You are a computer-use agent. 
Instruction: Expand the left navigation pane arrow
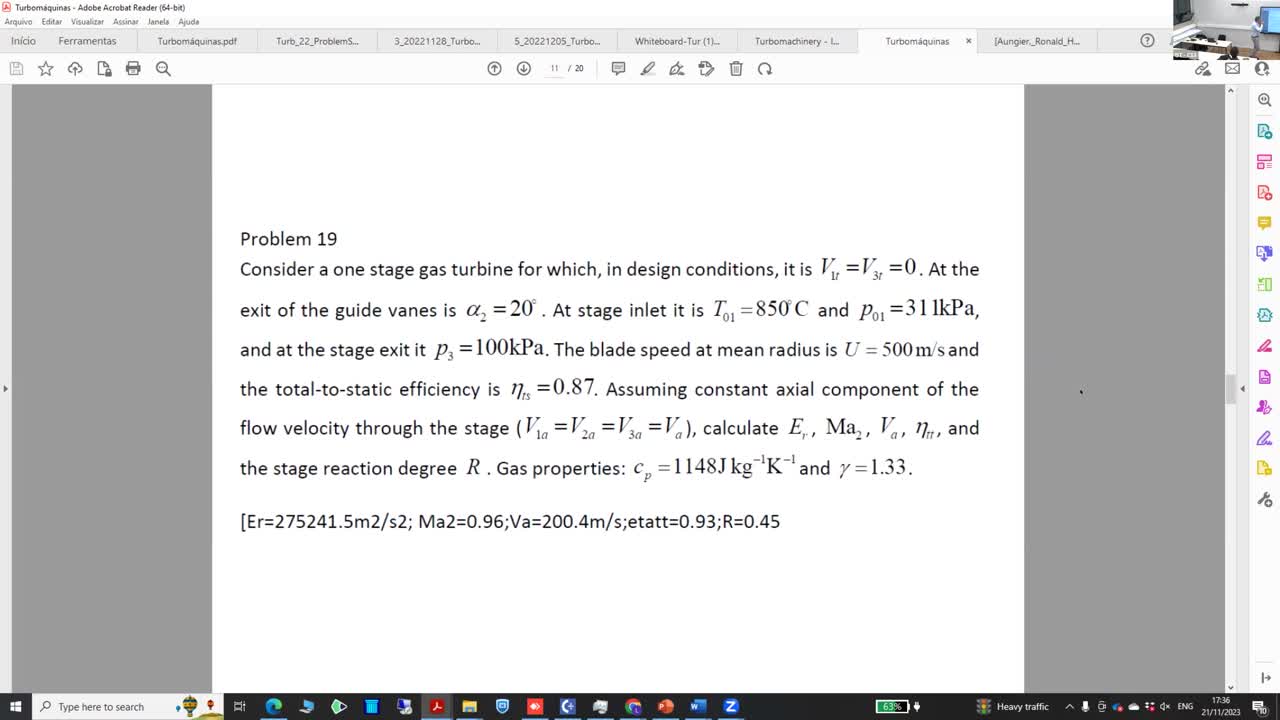[x=5, y=388]
